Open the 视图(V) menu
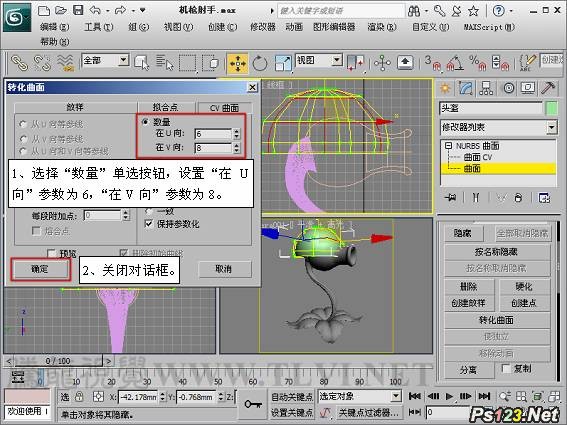This screenshot has width=567, height=425. point(178,27)
